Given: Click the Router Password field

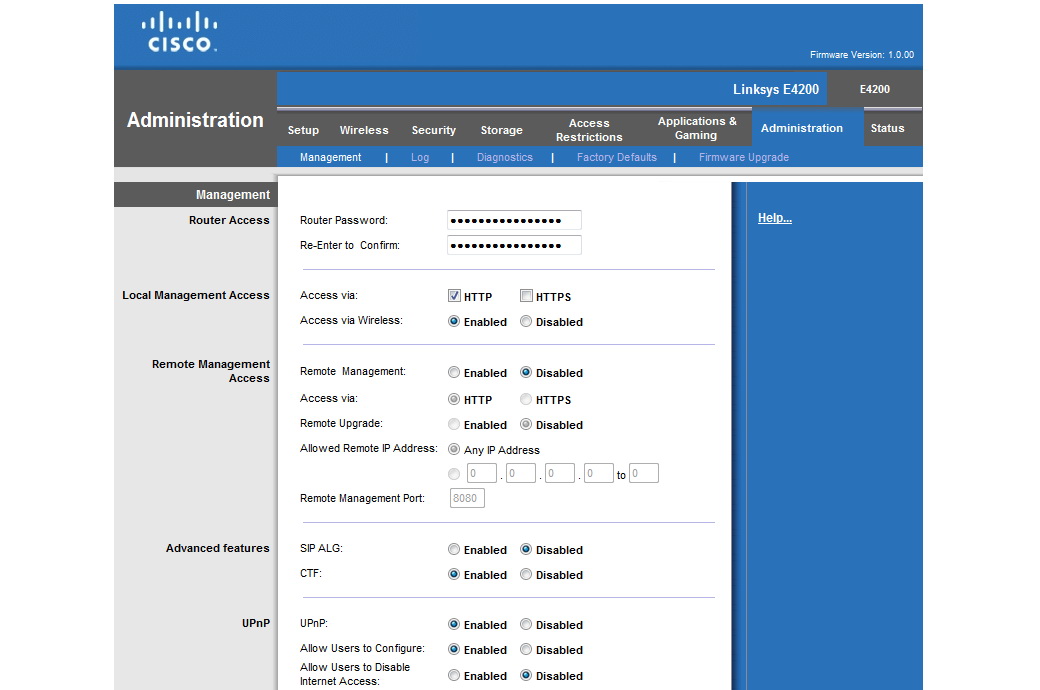Looking at the screenshot, I should click(514, 220).
